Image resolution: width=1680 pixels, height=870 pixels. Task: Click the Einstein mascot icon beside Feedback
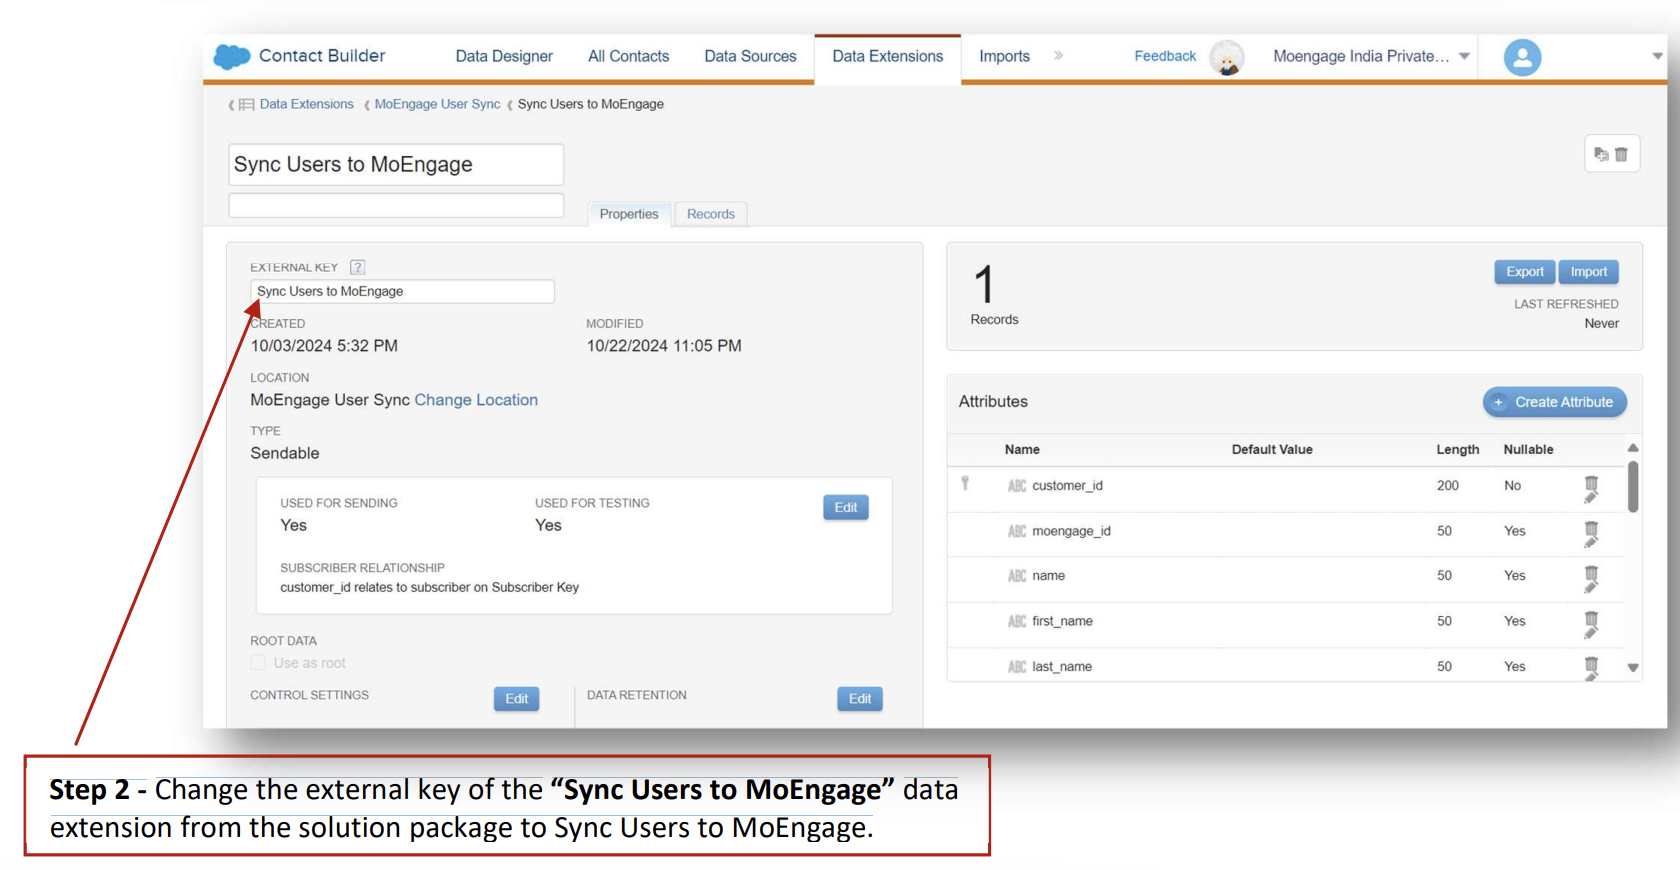(x=1226, y=58)
